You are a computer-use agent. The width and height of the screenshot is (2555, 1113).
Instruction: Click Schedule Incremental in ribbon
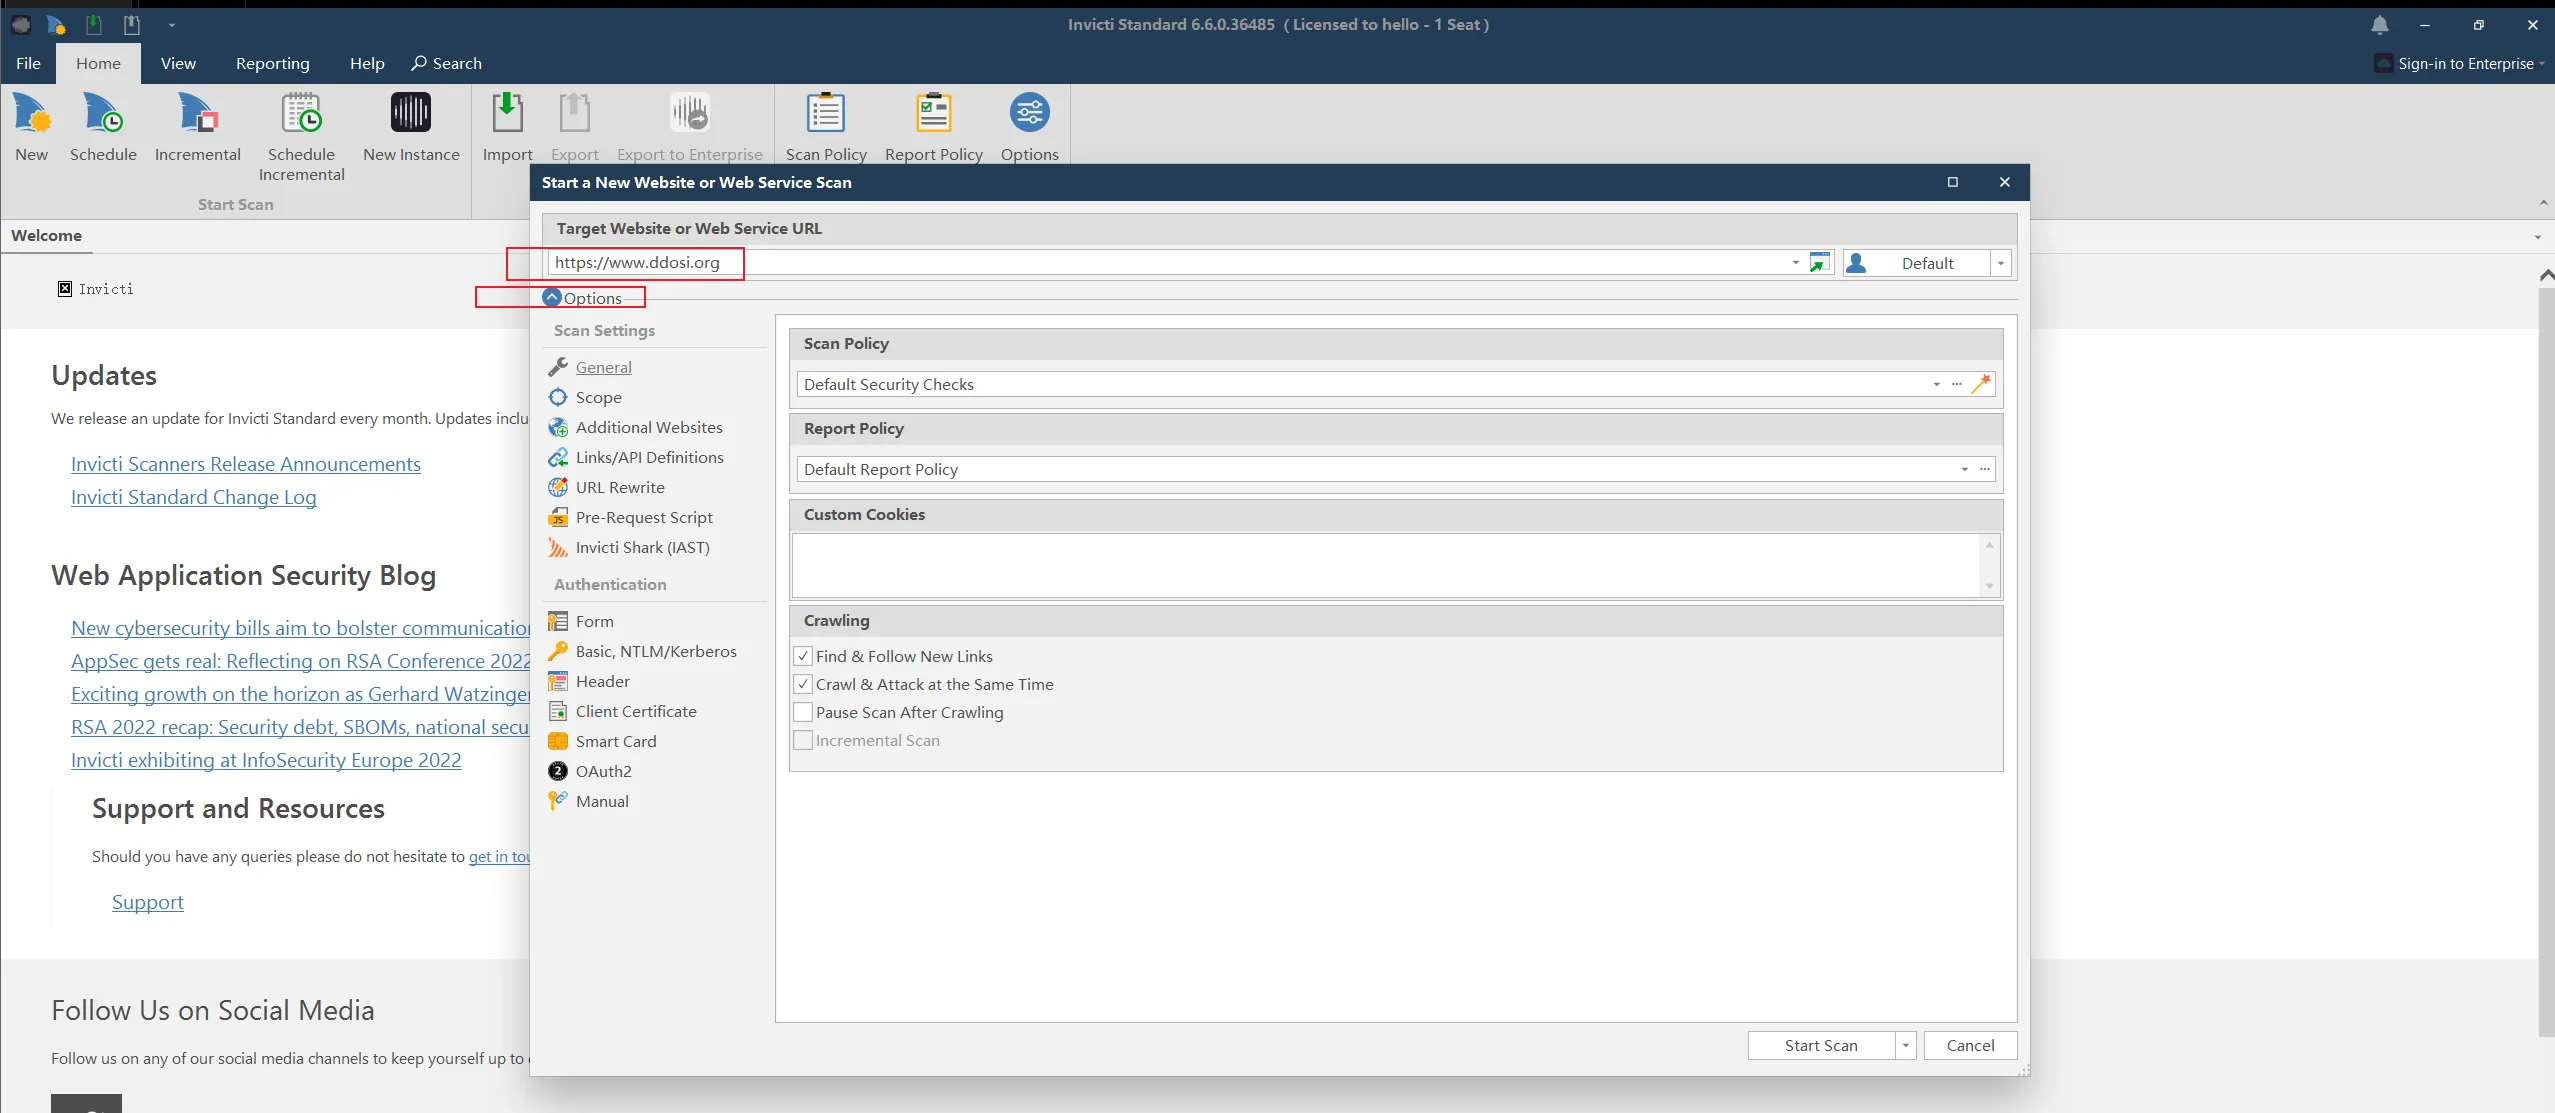tap(301, 137)
